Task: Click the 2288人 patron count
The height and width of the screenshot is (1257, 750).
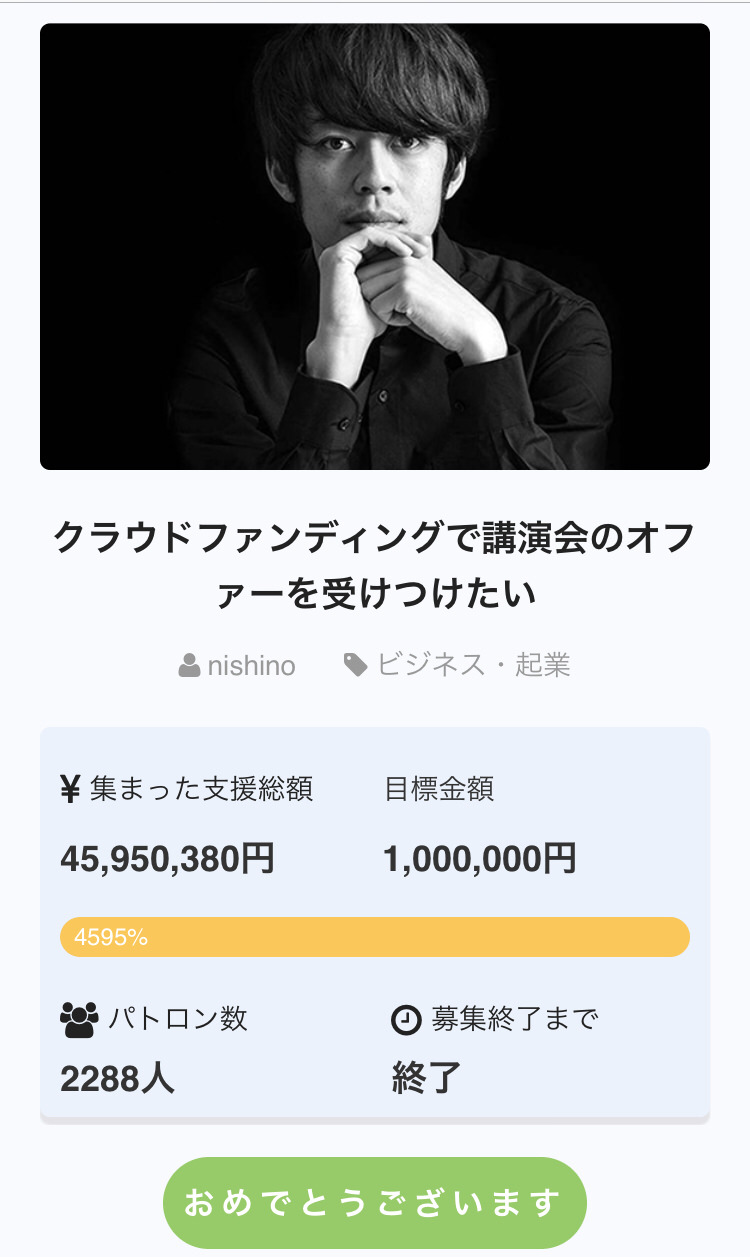Action: click(x=117, y=1079)
